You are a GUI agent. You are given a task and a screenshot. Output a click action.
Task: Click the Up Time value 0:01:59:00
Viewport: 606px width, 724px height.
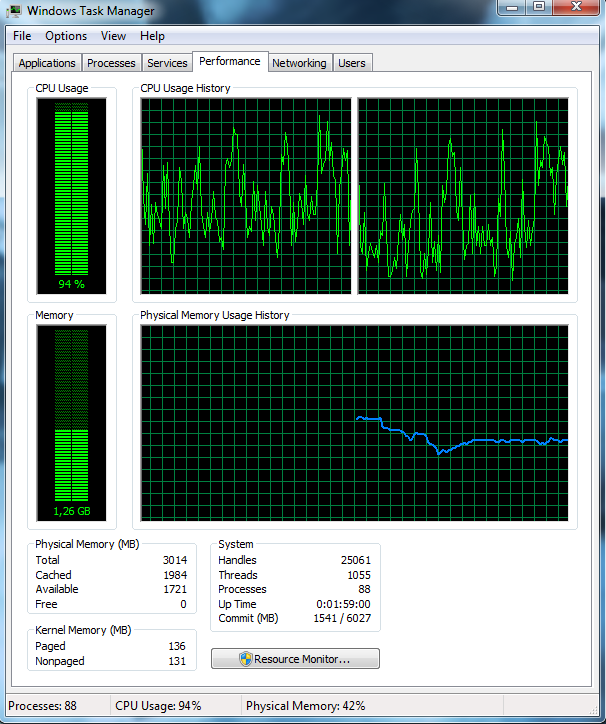click(343, 604)
